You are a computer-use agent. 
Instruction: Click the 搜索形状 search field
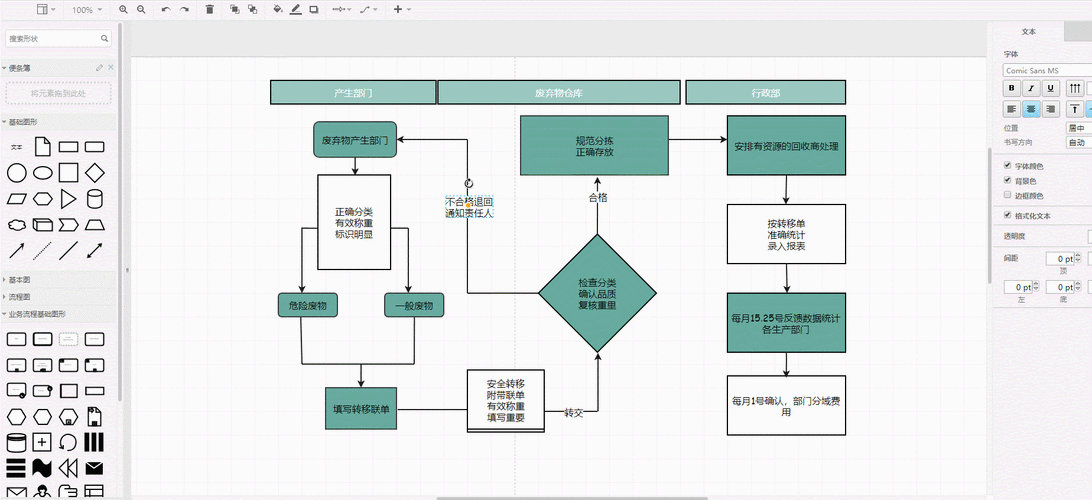55,39
